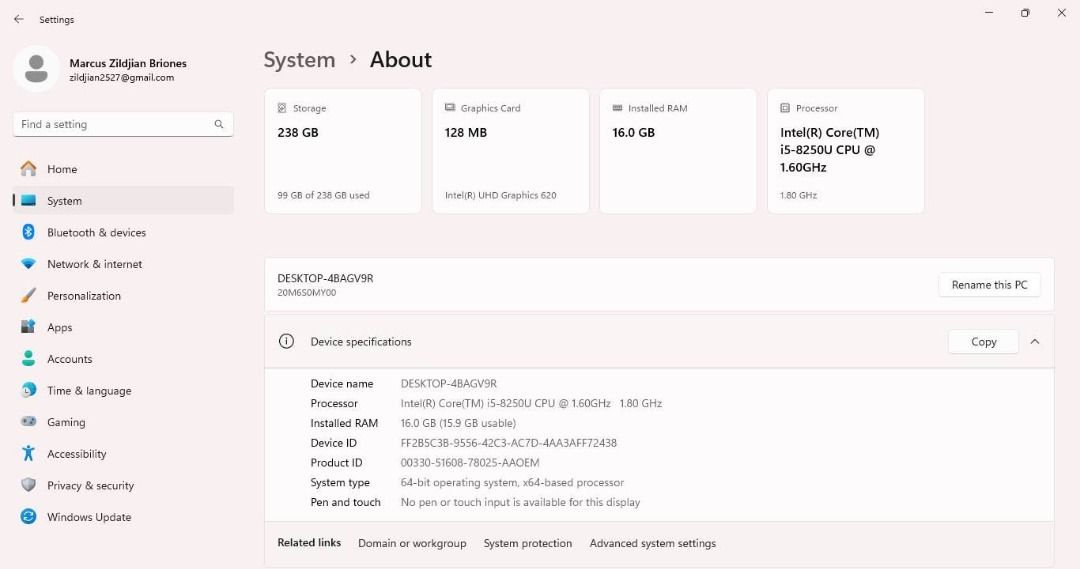Copy the device specifications
The width and height of the screenshot is (1080, 569).
[984, 342]
